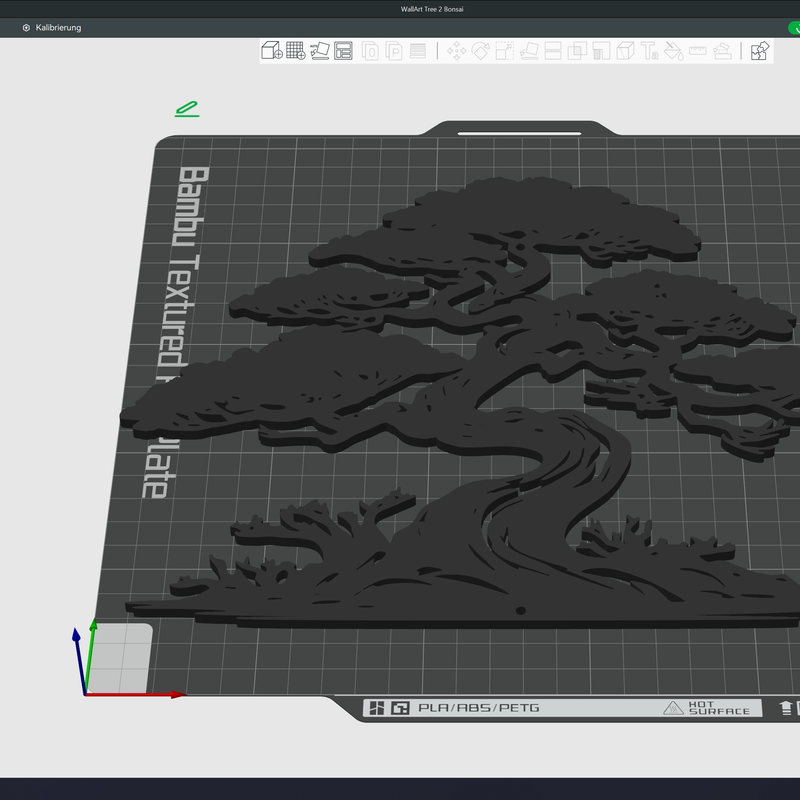Viewport: 800px width, 800px height.
Task: Activate the Lay on face tool
Action: (x=529, y=51)
